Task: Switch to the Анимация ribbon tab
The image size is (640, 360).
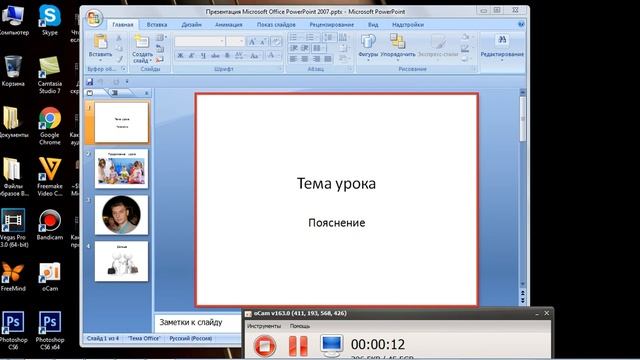Action: click(229, 24)
